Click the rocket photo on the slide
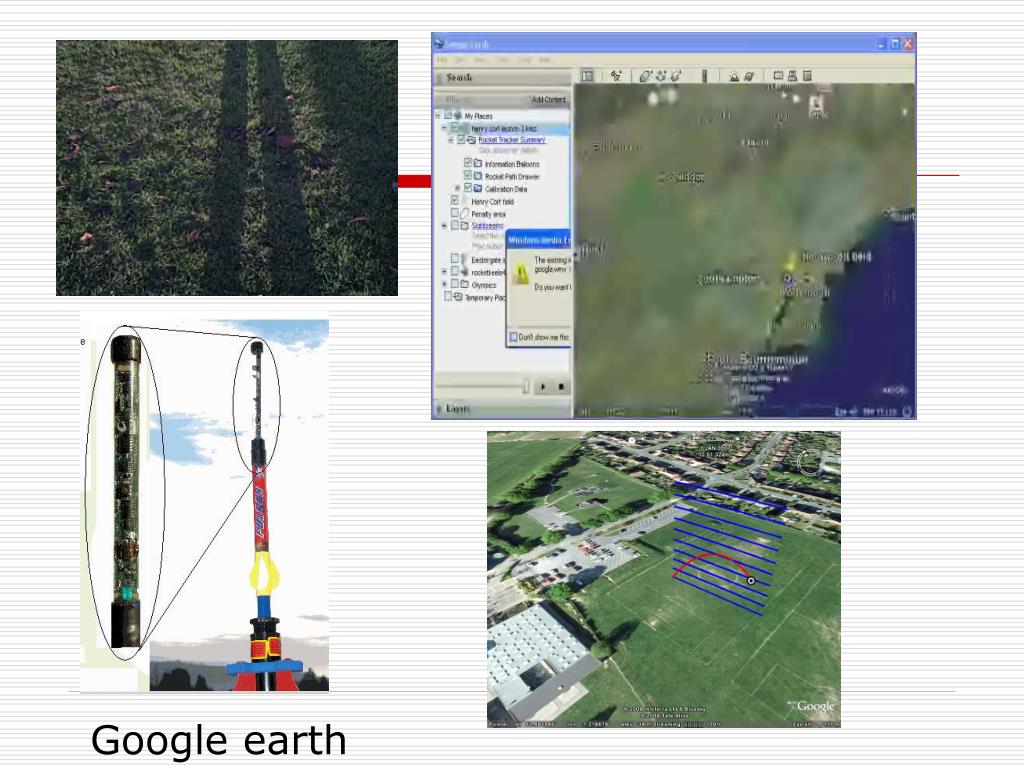This screenshot has width=1024, height=768. [205, 503]
